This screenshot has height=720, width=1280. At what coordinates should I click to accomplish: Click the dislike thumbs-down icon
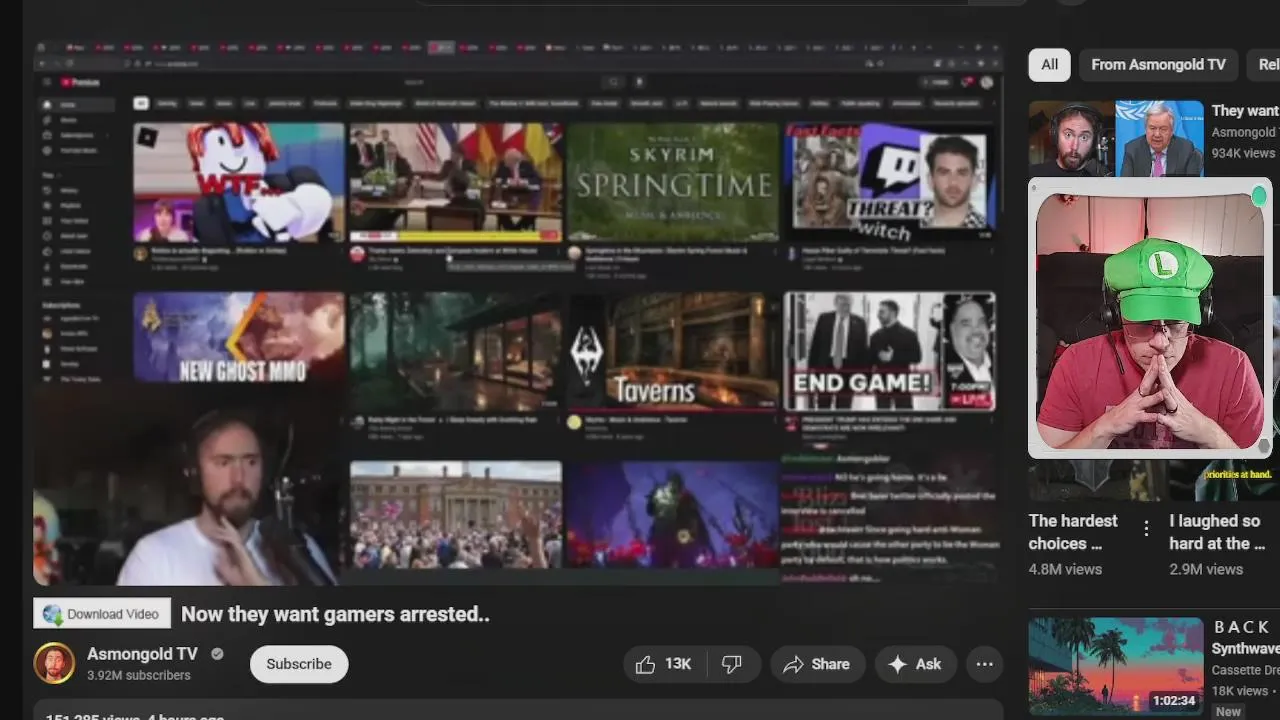tap(732, 664)
